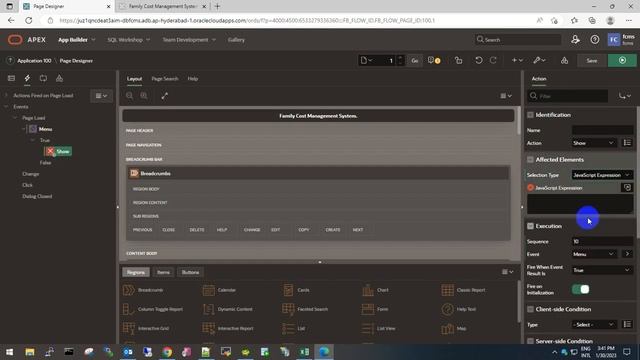Open the Selection Type dropdown
Viewport: 640px width, 360px height.
[602, 175]
